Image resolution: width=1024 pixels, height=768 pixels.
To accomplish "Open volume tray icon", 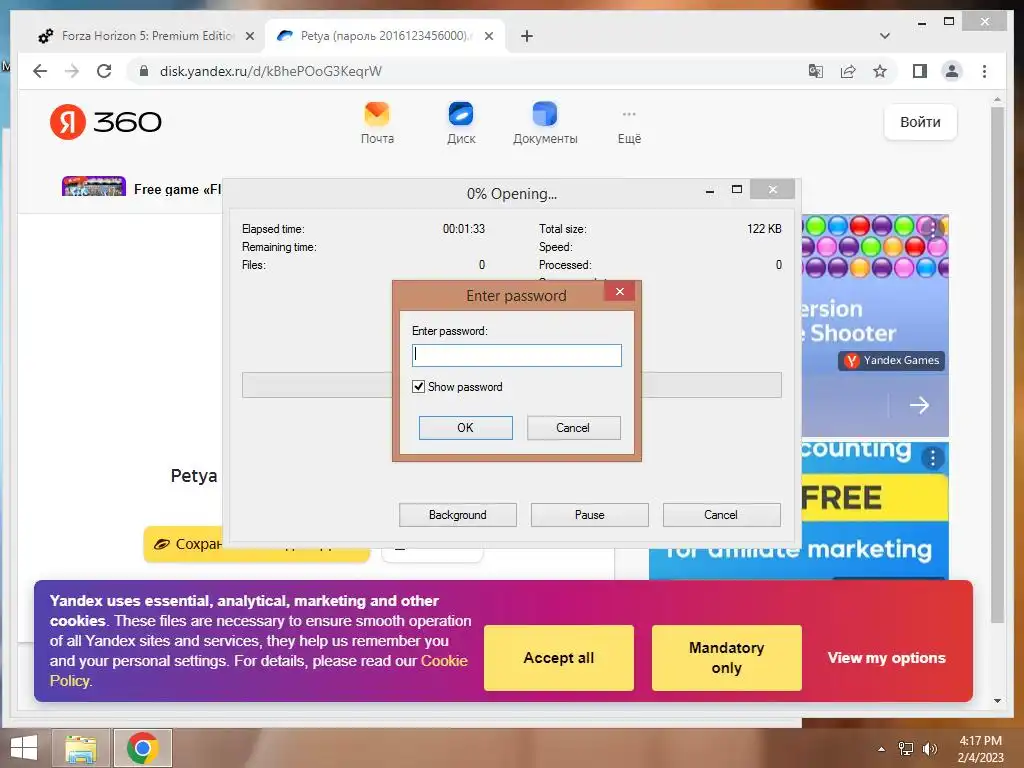I will (929, 749).
